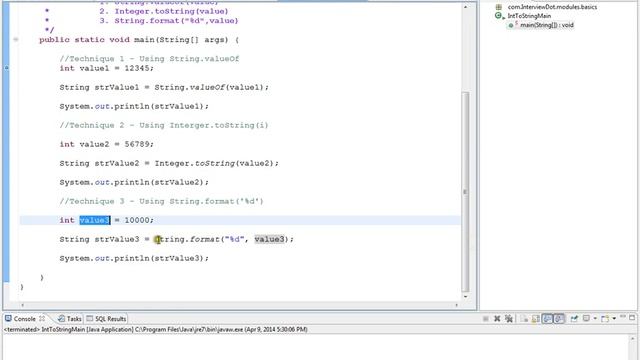Switch to SQL Results tab

click(x=106, y=319)
